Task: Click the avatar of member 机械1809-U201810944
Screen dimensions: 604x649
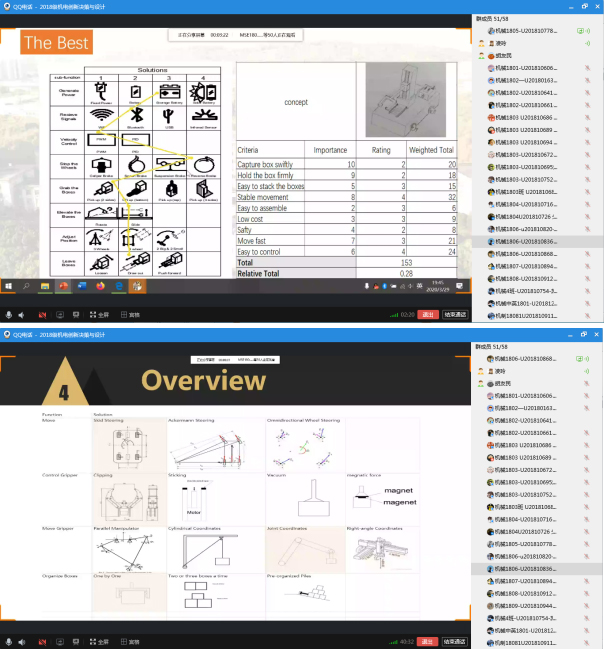Action: (x=489, y=606)
